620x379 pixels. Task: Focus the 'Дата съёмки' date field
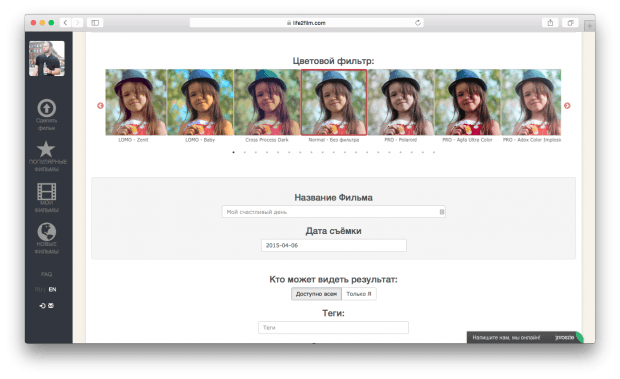pos(334,245)
